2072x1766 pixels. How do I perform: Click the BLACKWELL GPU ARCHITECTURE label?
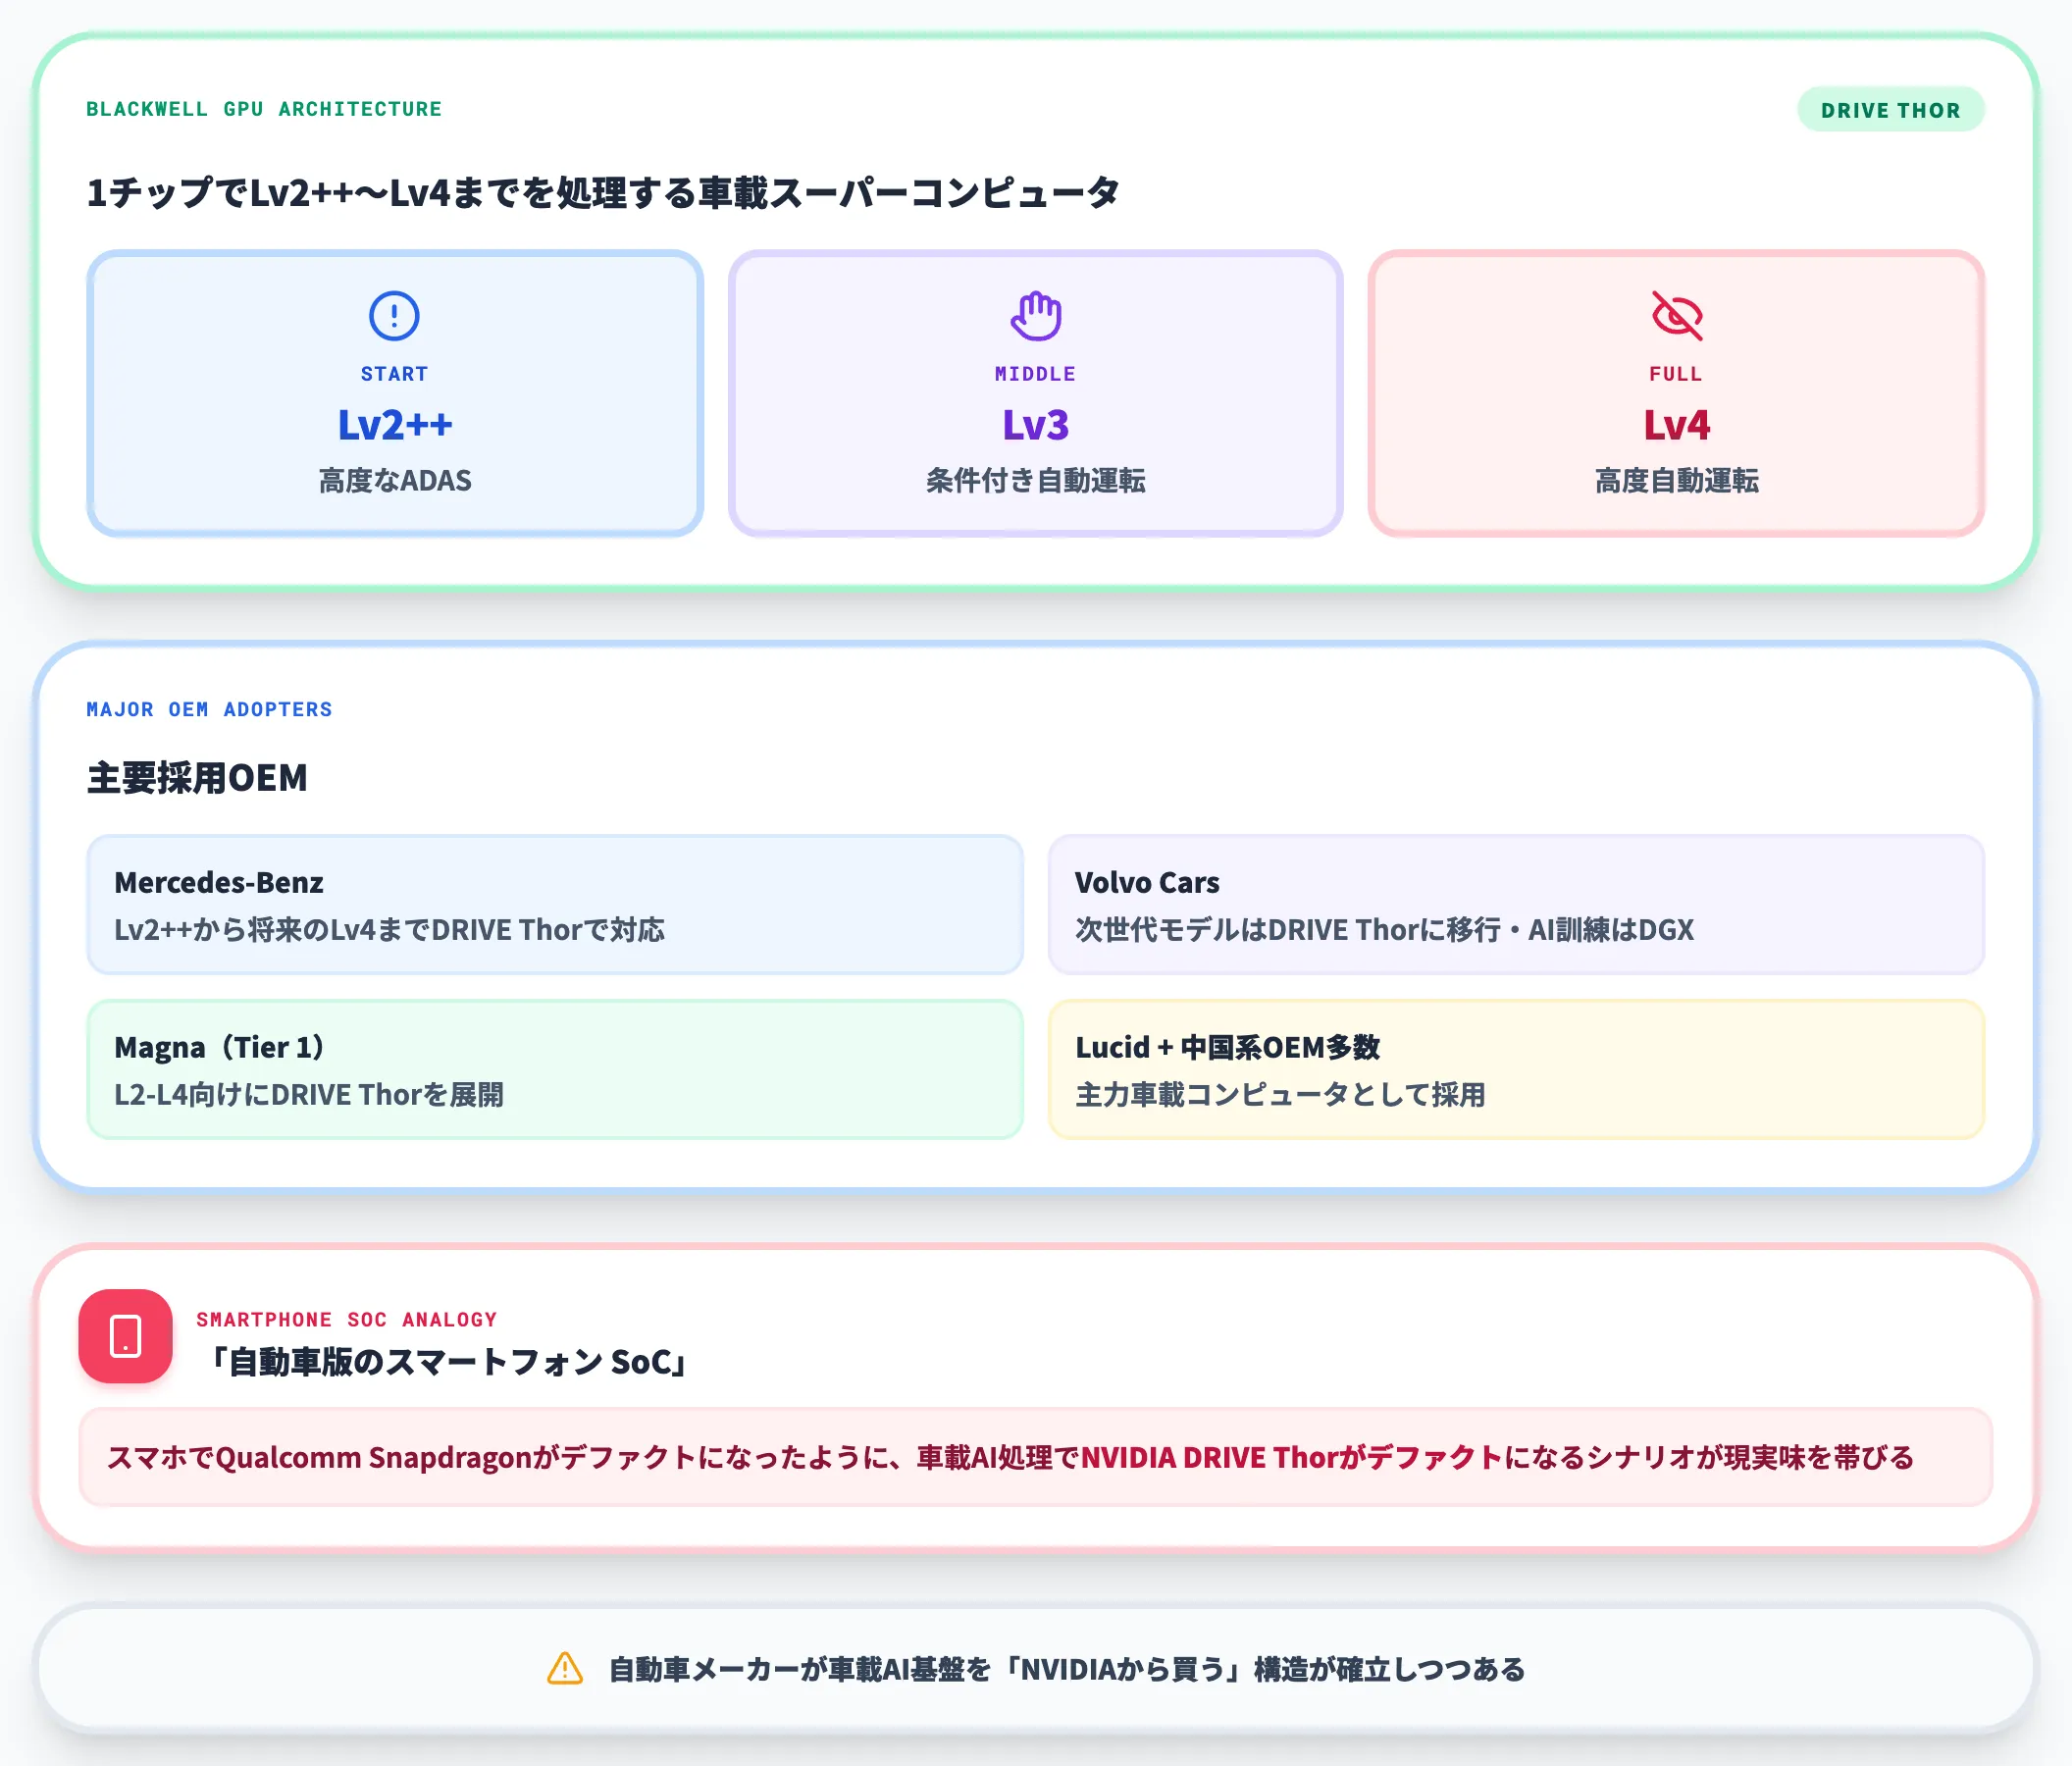[264, 109]
